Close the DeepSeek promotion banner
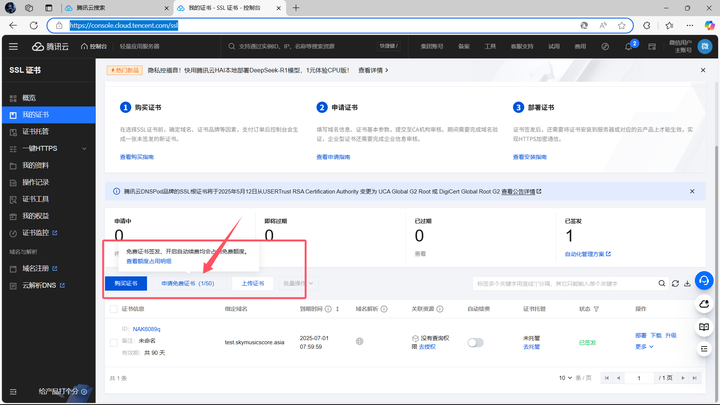The height and width of the screenshot is (405, 720). pyautogui.click(x=703, y=70)
